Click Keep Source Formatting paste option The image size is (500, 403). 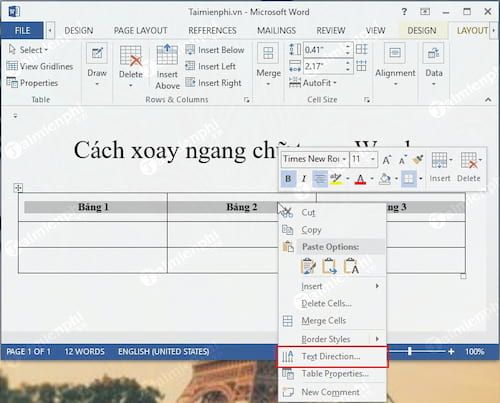click(308, 266)
